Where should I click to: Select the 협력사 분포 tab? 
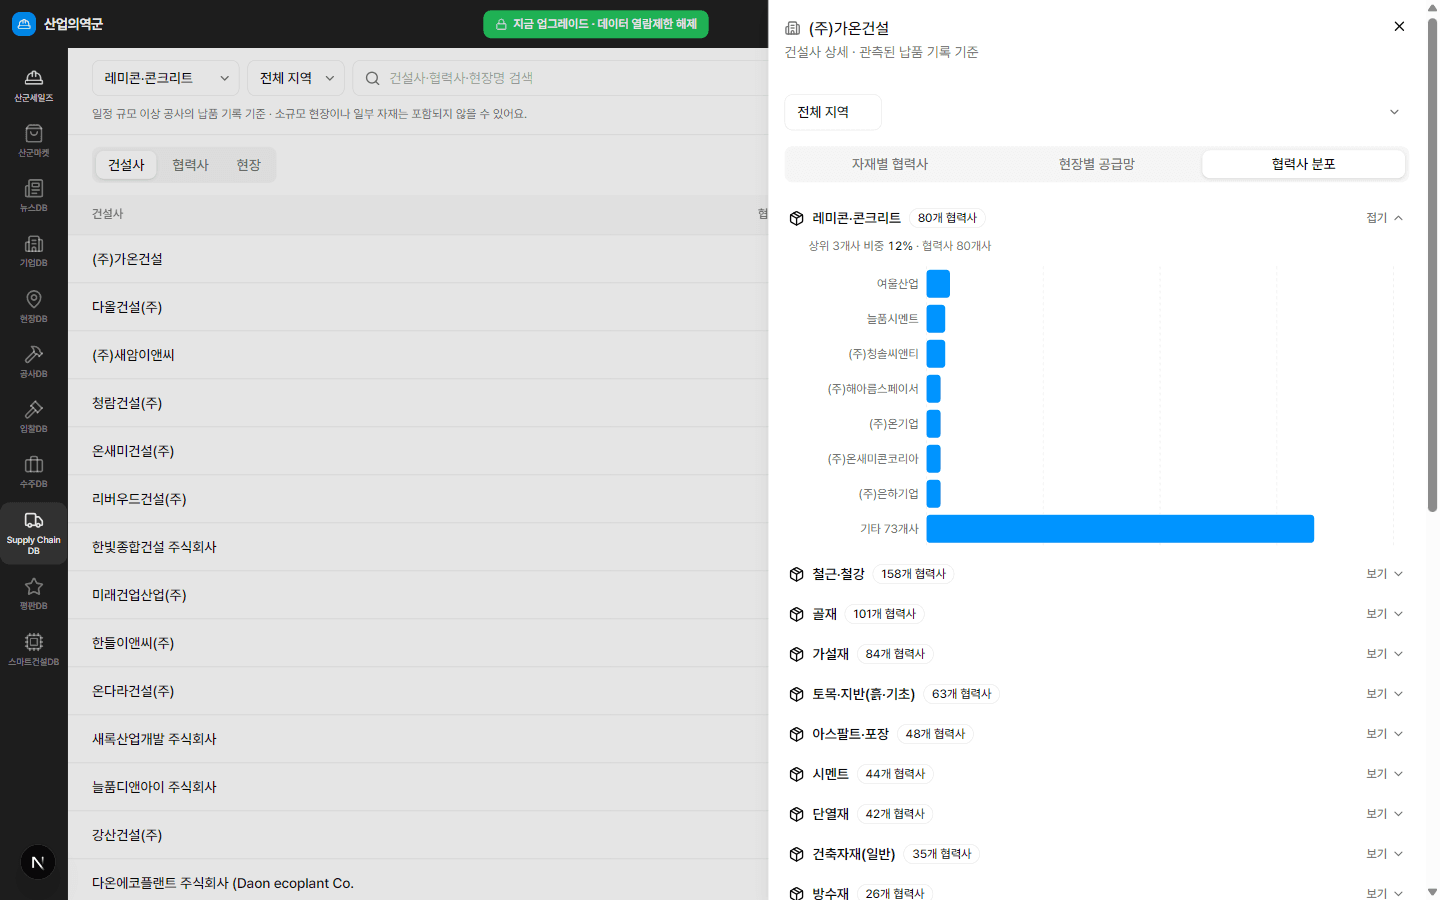1304,164
